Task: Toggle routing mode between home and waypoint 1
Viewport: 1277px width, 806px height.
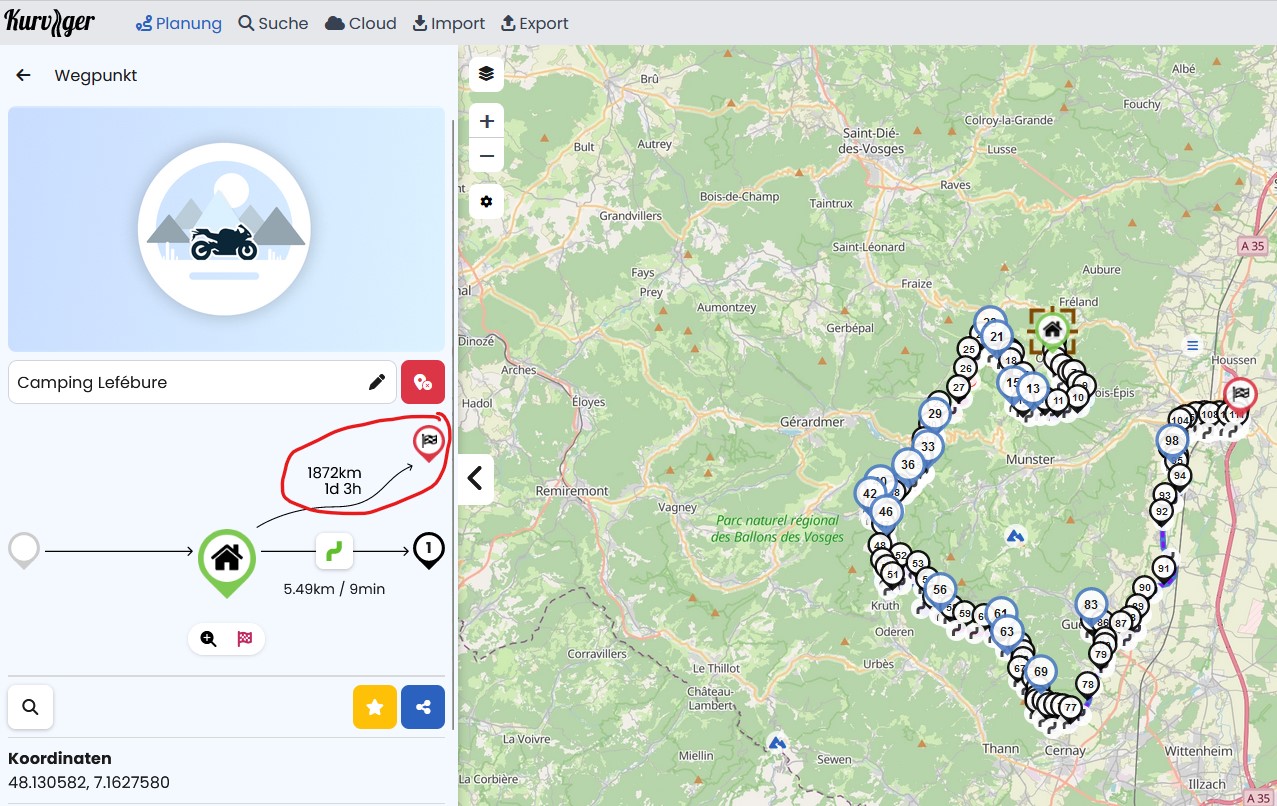Action: click(x=334, y=550)
